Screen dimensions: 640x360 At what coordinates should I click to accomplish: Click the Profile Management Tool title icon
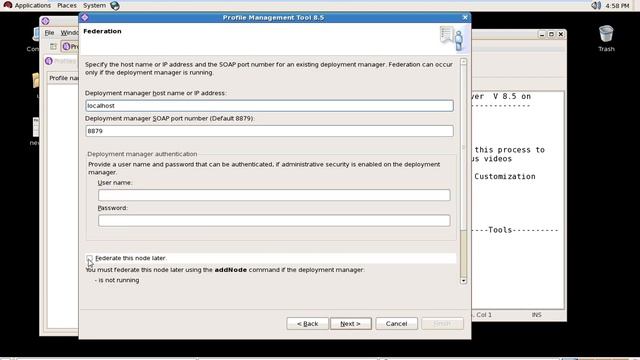tap(85, 17)
